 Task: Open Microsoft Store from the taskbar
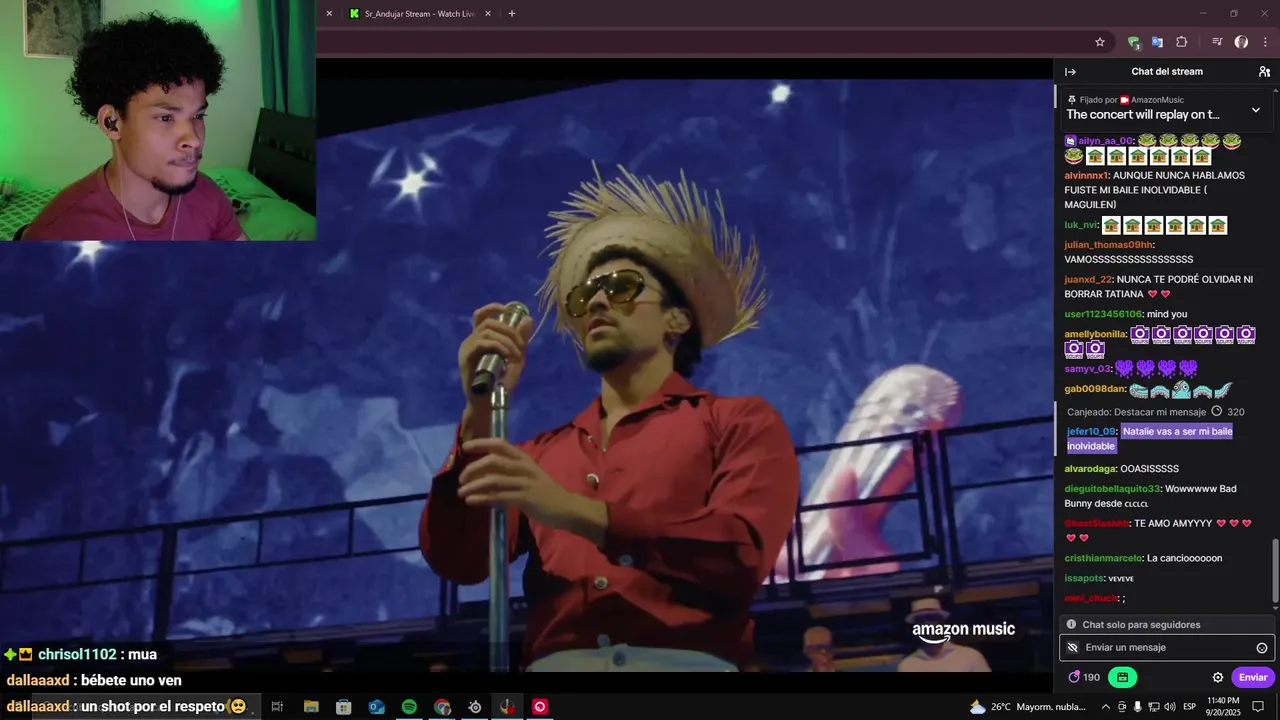click(x=343, y=707)
